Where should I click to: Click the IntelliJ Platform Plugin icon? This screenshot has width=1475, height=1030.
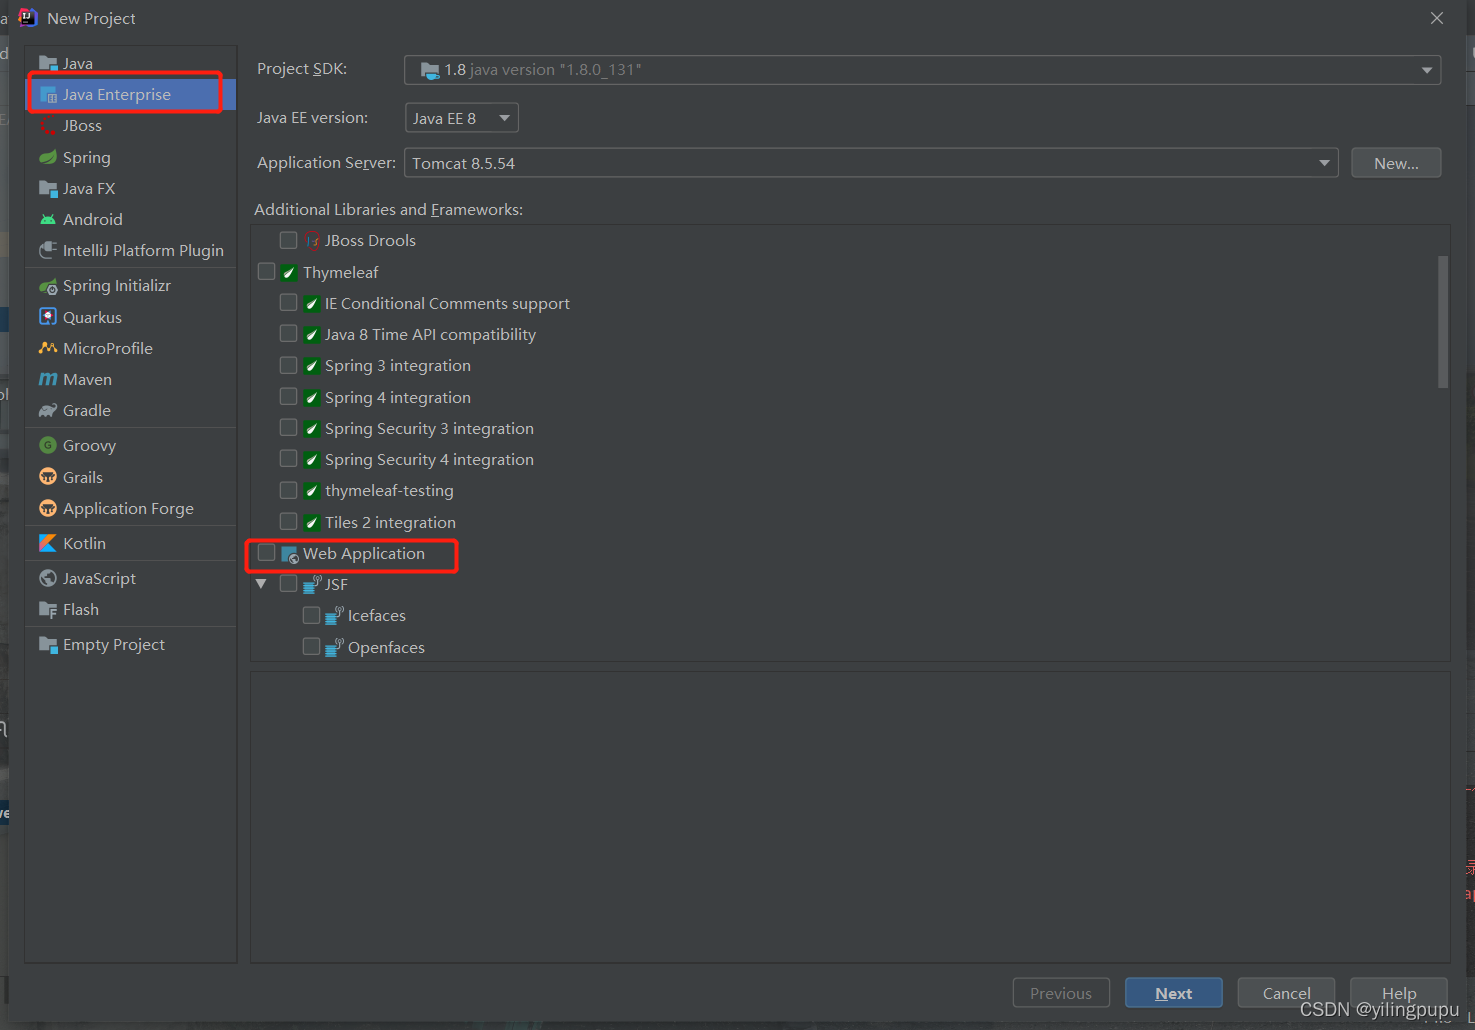point(48,250)
